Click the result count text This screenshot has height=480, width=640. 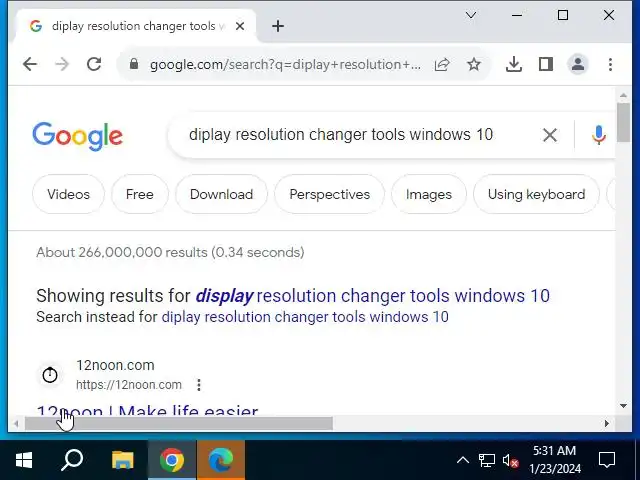pos(170,252)
